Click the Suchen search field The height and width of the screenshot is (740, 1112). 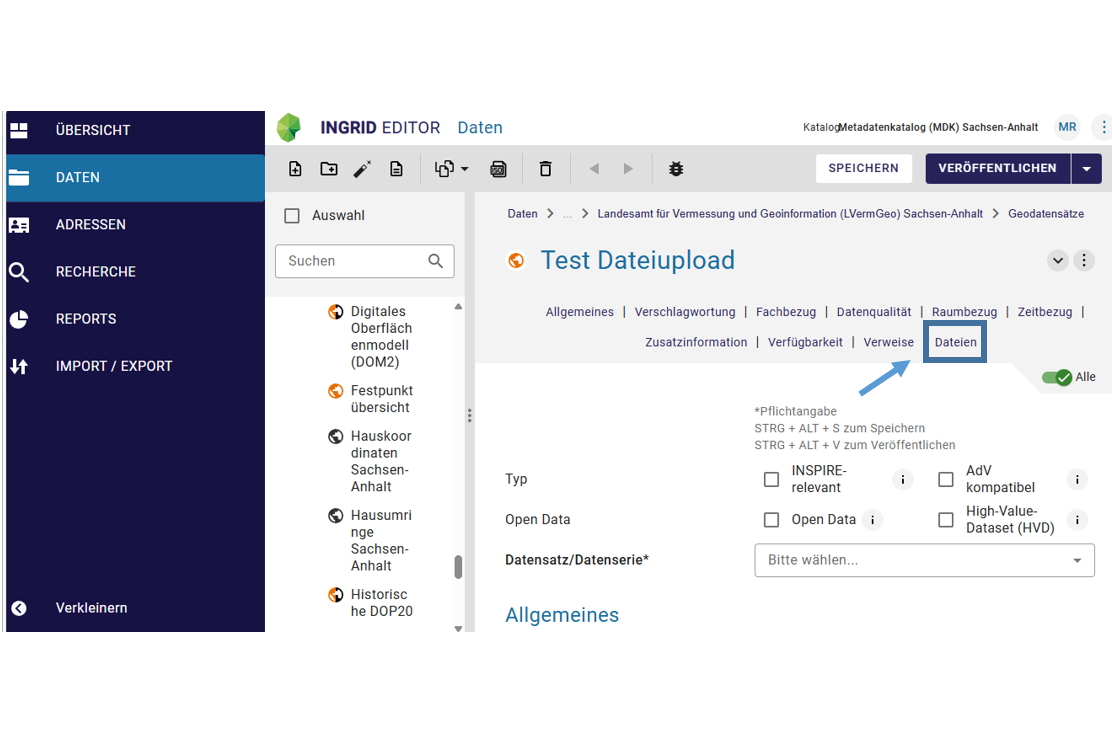coord(355,261)
